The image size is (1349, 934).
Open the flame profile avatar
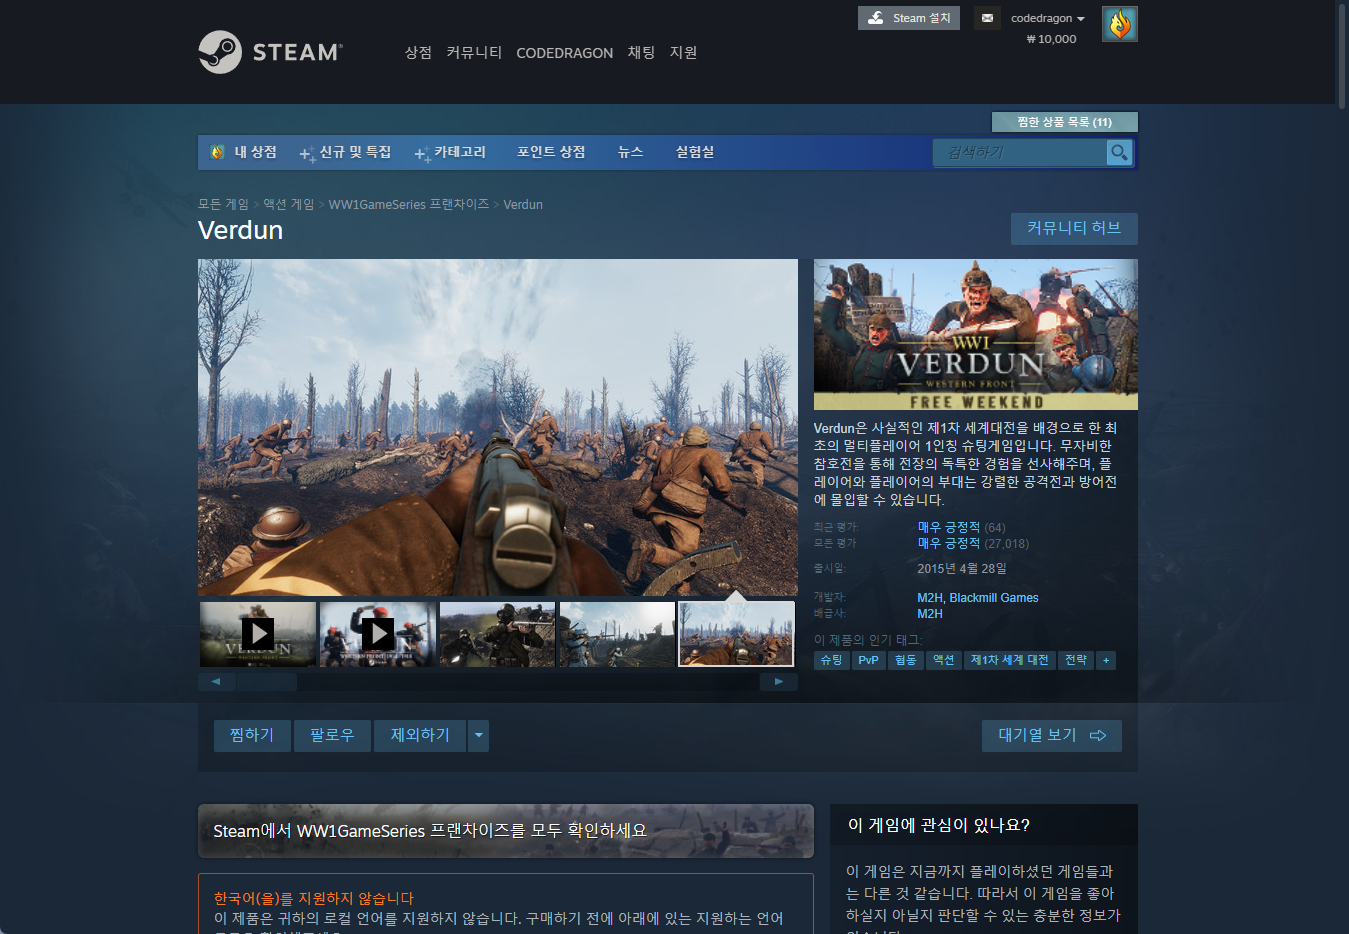pyautogui.click(x=1120, y=24)
